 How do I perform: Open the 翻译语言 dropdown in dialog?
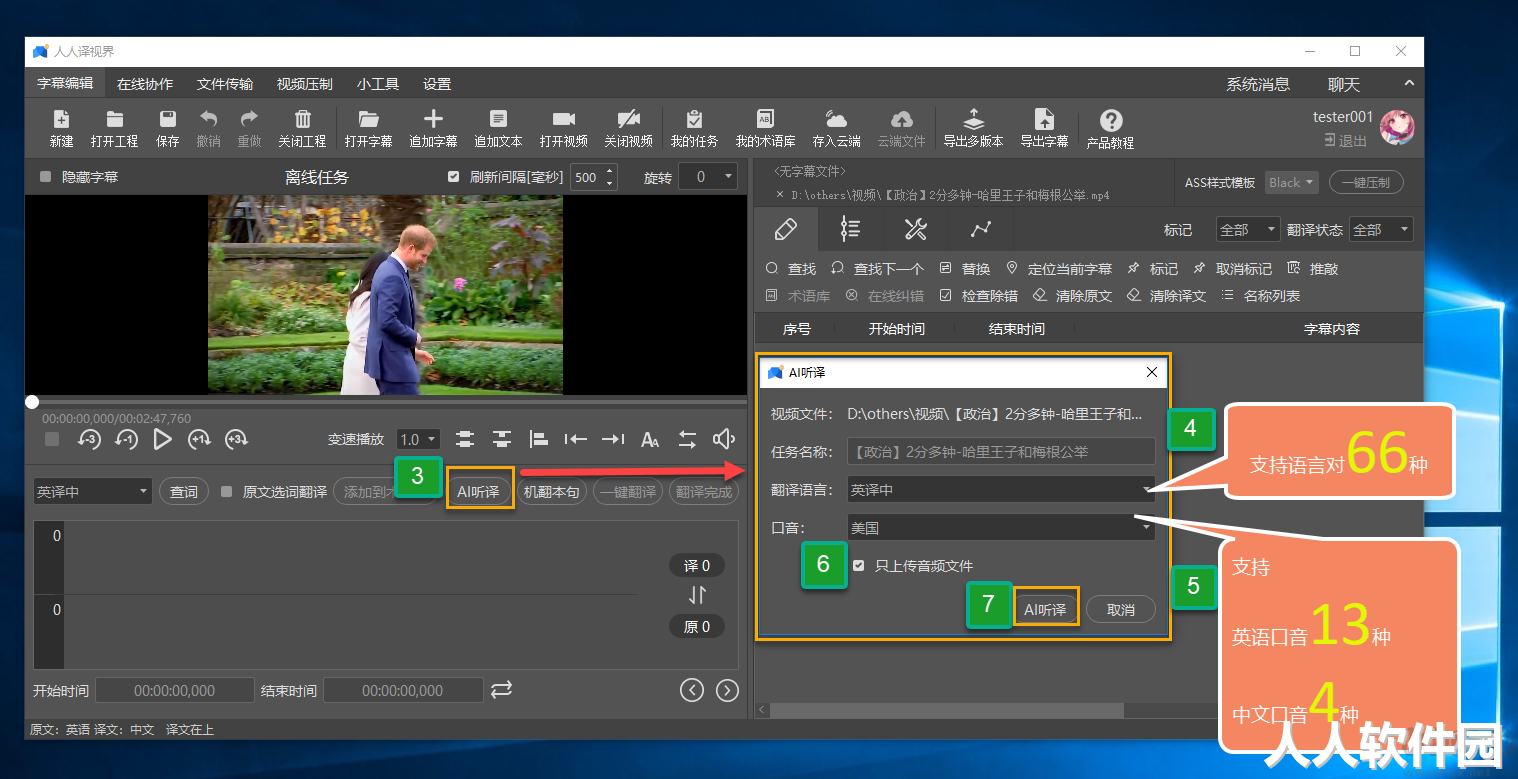1001,490
